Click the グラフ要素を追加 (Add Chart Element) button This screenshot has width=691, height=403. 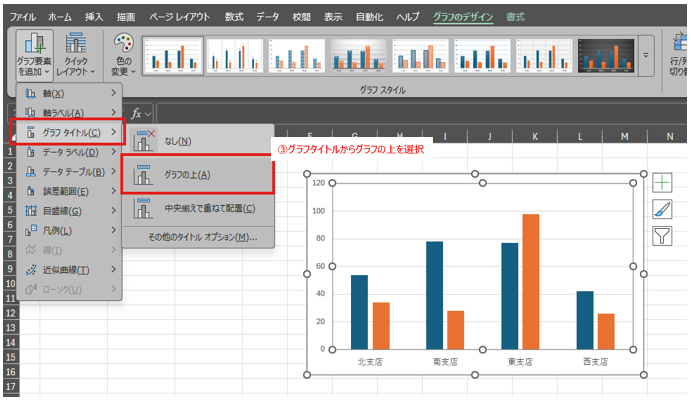35,56
